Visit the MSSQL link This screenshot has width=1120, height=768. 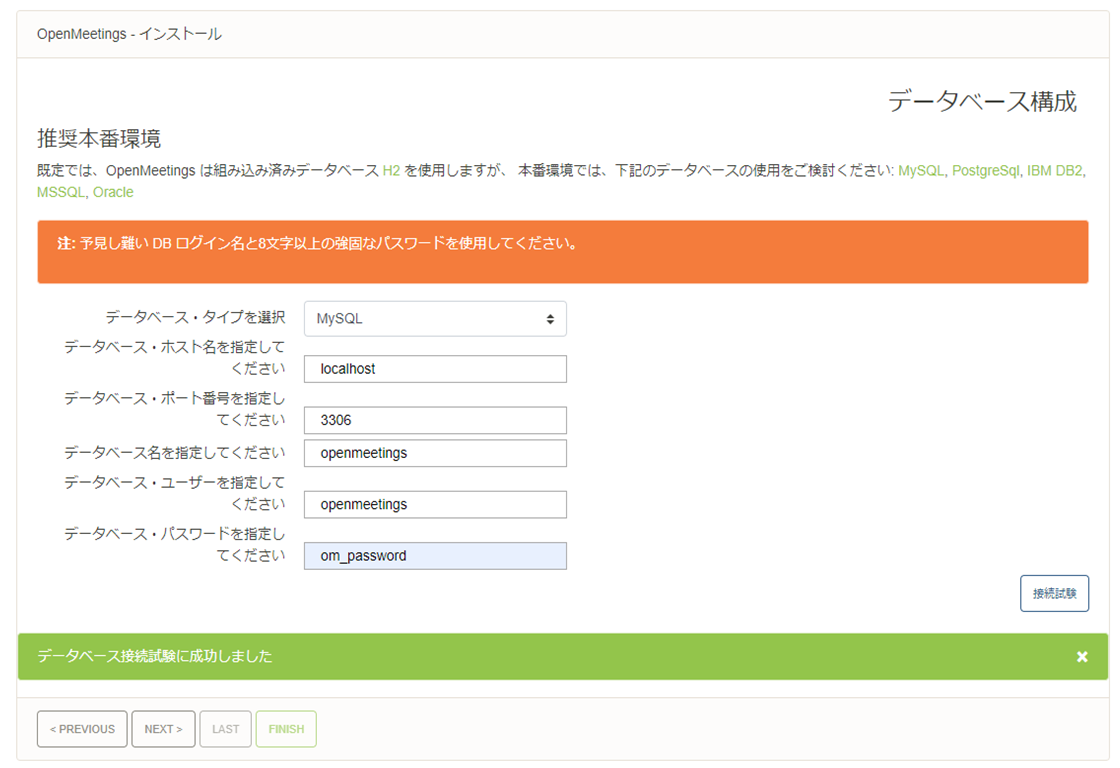pyautogui.click(x=60, y=192)
